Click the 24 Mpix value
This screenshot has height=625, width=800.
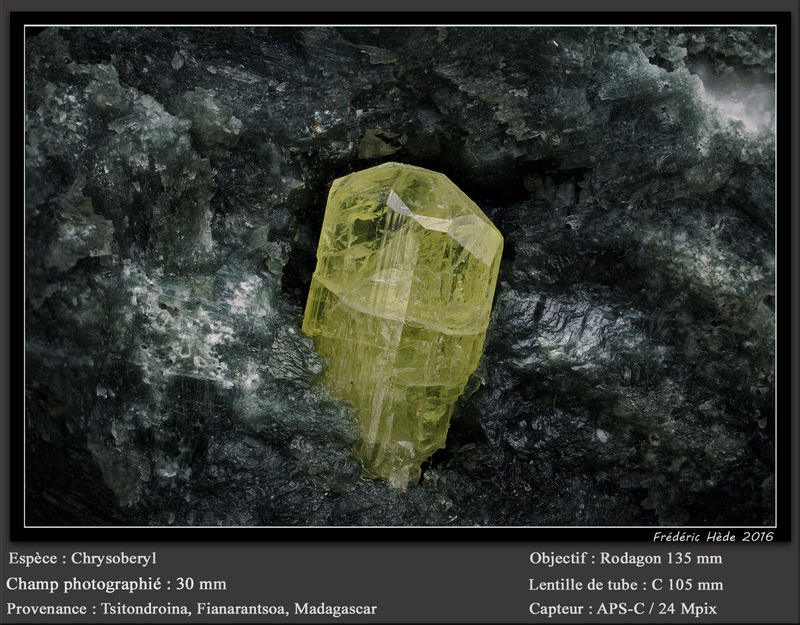tap(687, 609)
